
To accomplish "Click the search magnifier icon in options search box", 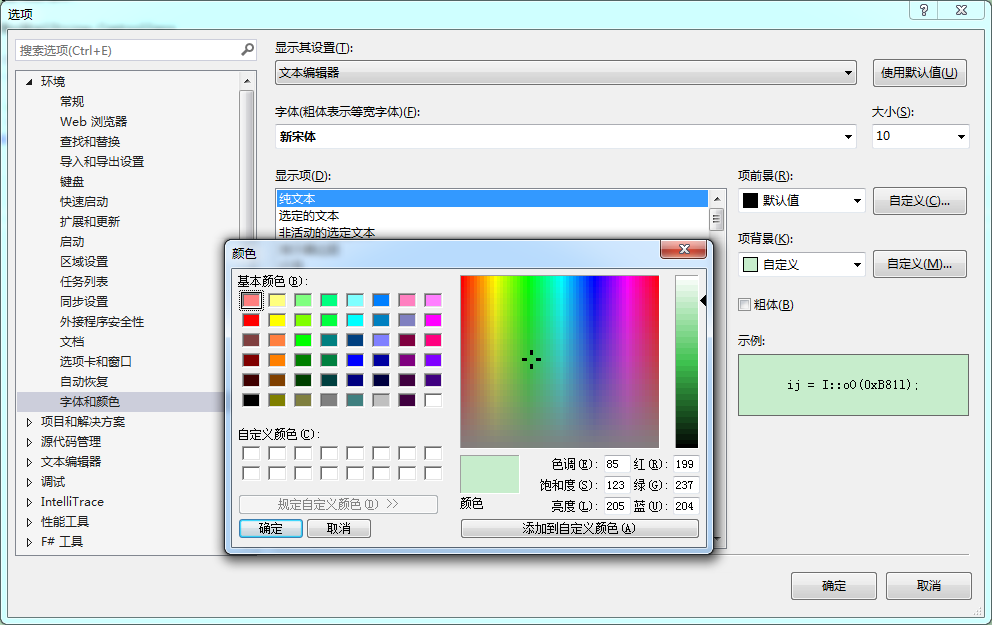I will pyautogui.click(x=246, y=48).
